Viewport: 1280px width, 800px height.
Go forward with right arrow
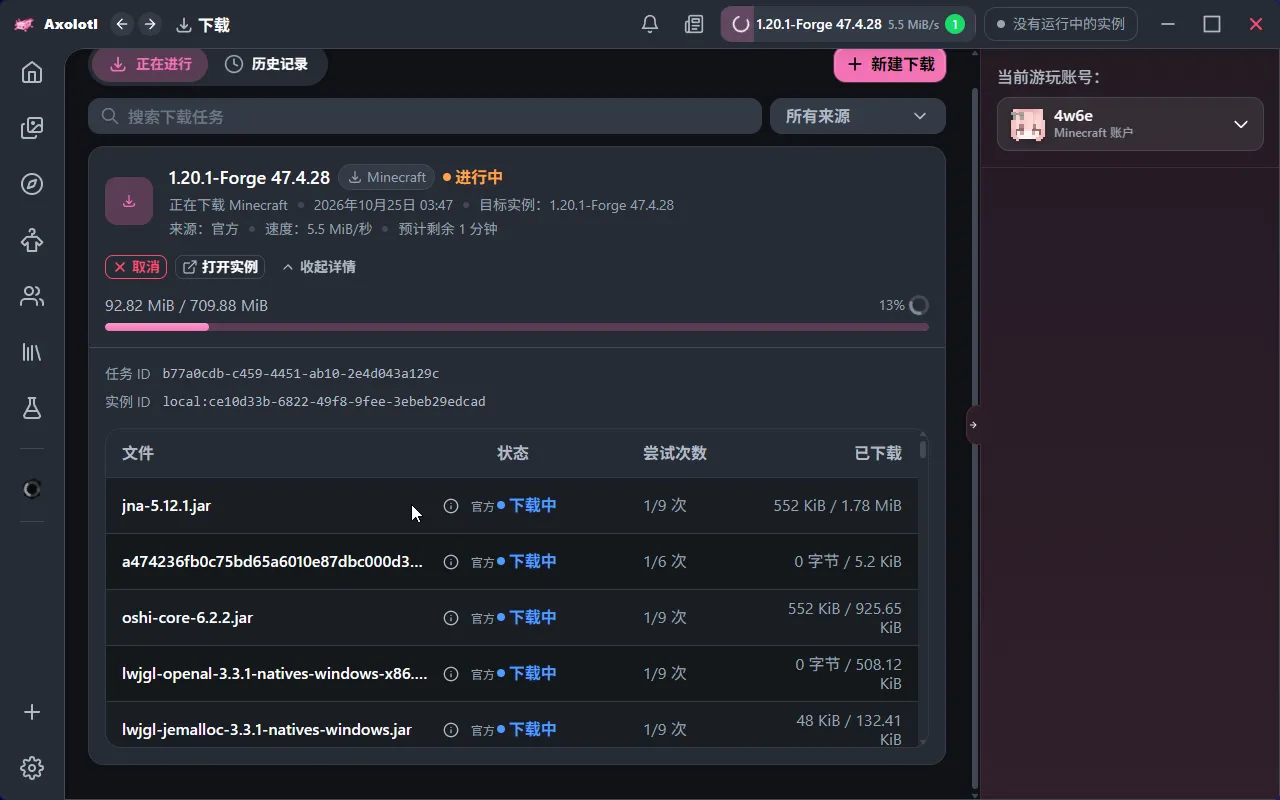(150, 24)
